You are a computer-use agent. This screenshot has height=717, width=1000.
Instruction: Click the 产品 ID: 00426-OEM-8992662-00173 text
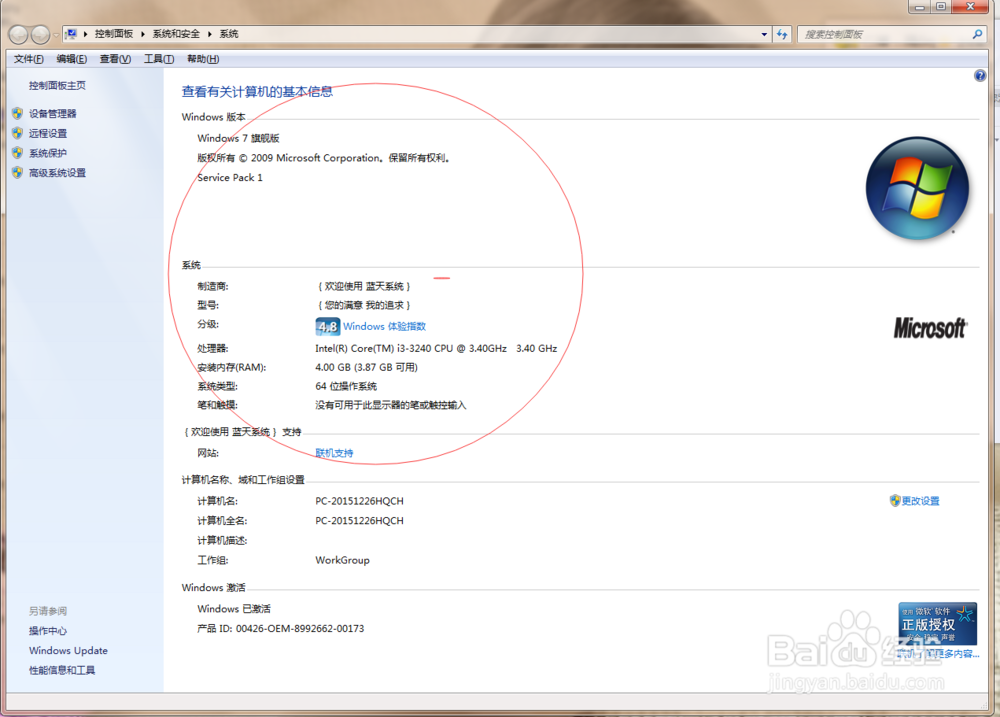click(281, 629)
